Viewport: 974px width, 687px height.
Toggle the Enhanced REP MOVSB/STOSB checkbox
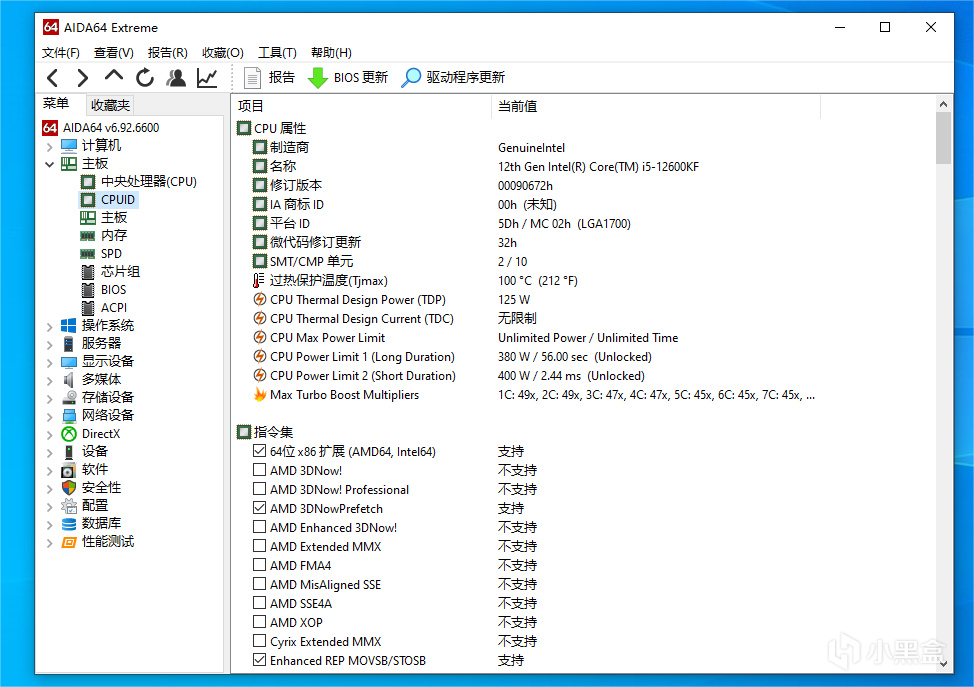tap(260, 660)
